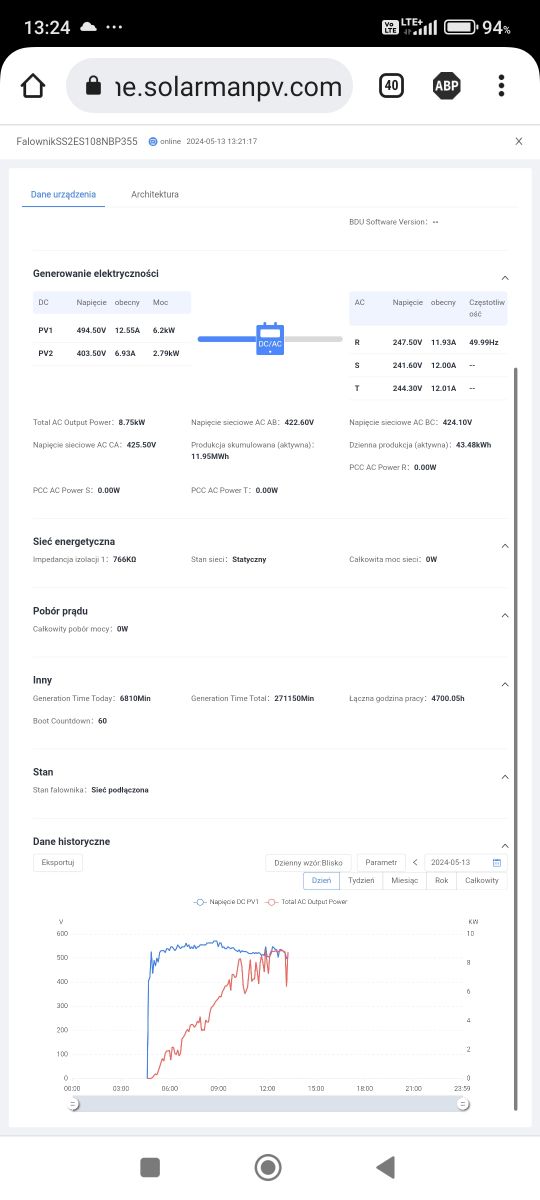Image resolution: width=540 pixels, height=1200 pixels.
Task: Select the Tydzień time range
Action: pos(361,881)
